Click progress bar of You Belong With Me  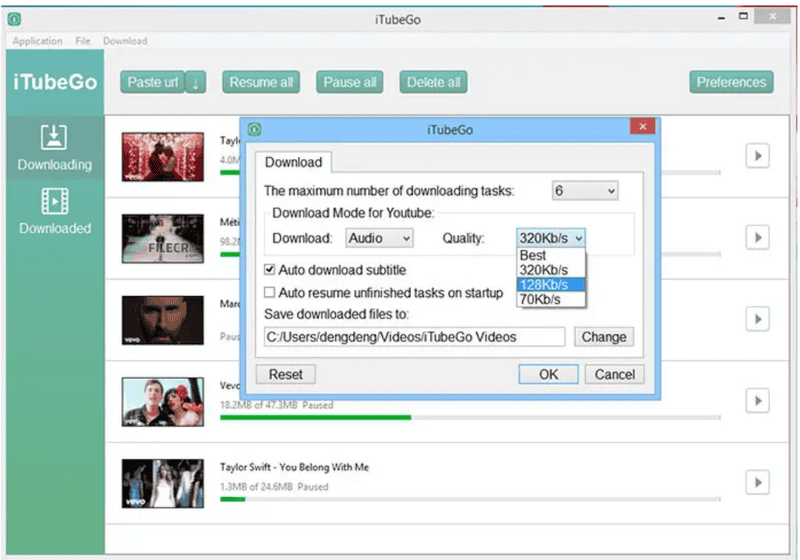coord(470,499)
